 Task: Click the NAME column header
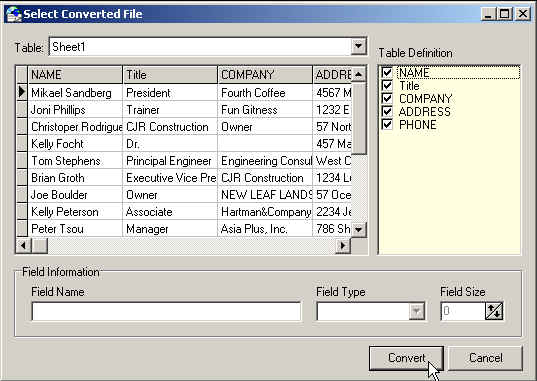pyautogui.click(x=75, y=74)
